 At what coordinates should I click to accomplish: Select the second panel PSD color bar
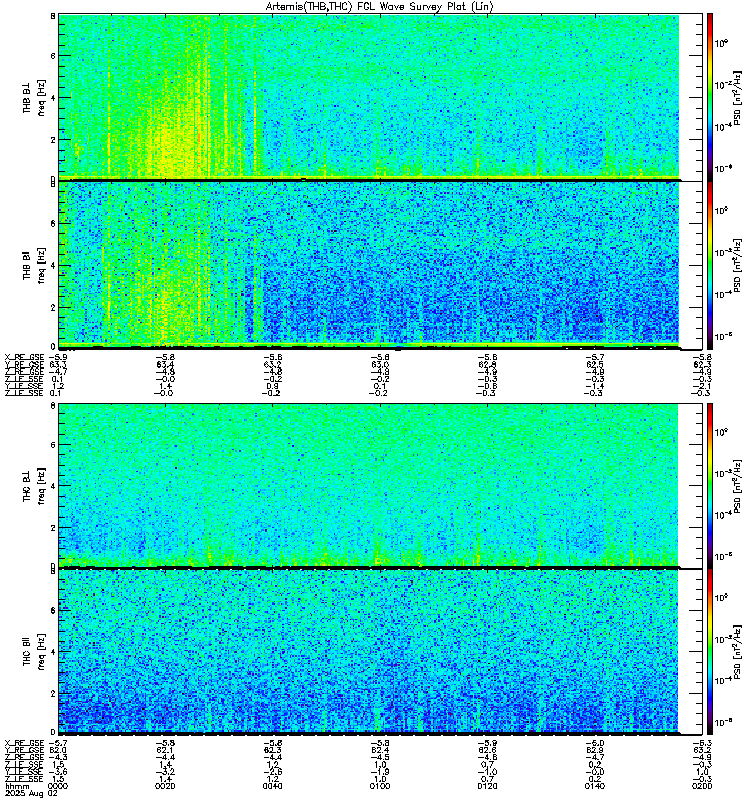[710, 265]
